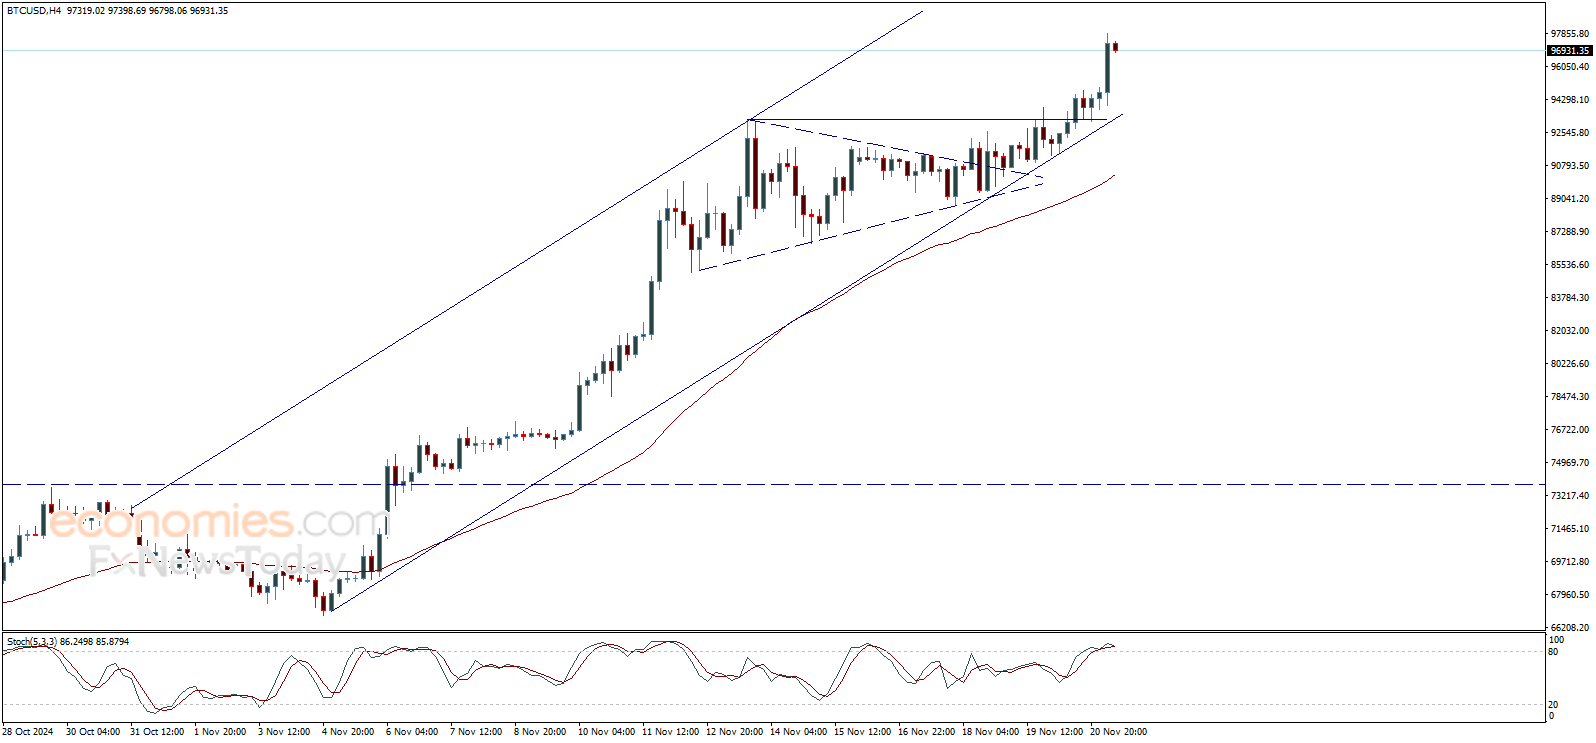Select the 20 Nov 20:00 time label
This screenshot has width=1596, height=743.
click(x=1118, y=732)
